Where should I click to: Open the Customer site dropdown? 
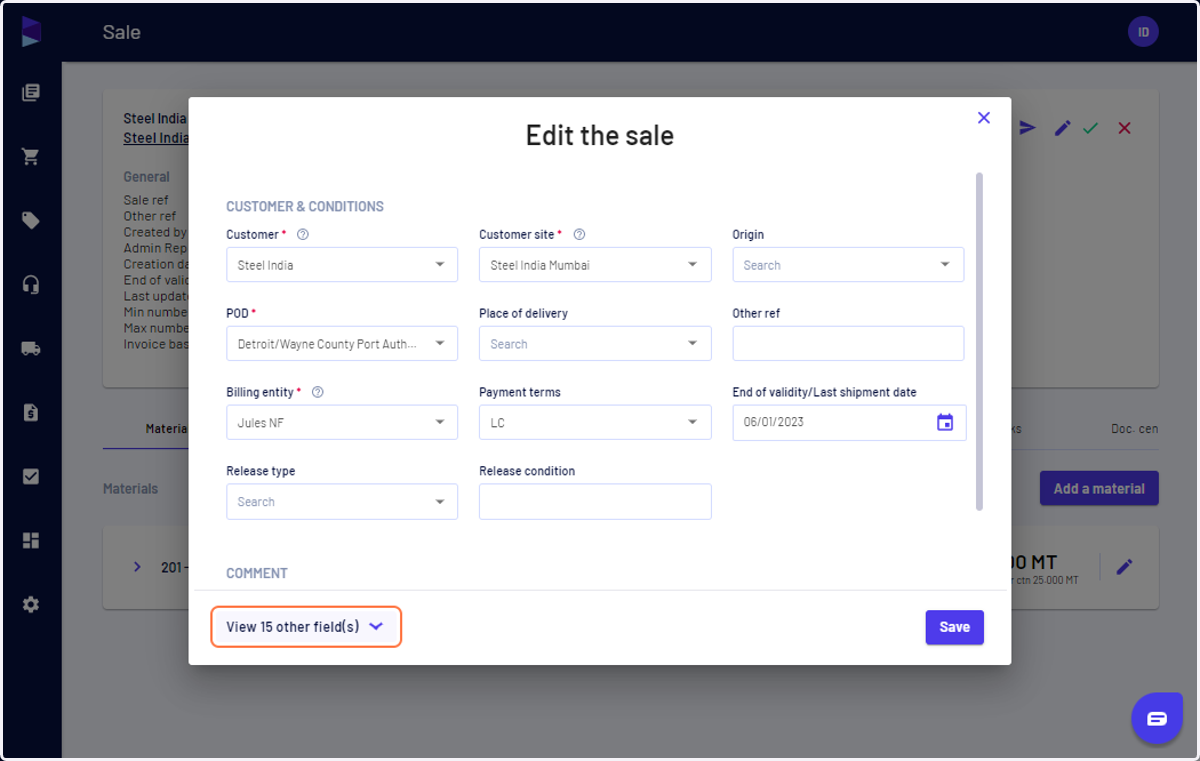coord(595,265)
